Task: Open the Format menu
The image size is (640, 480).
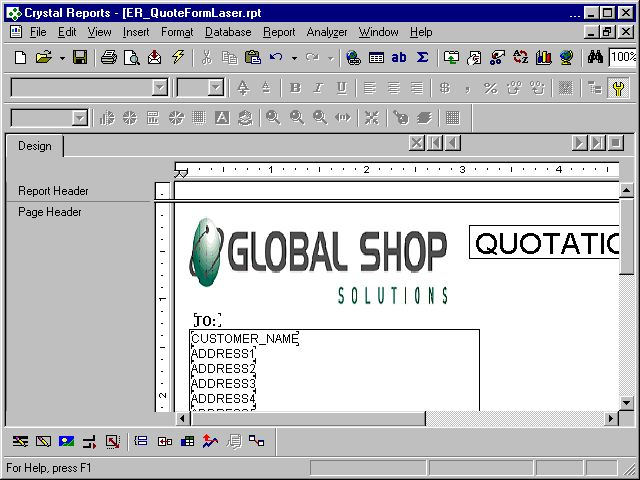Action: coord(177,32)
